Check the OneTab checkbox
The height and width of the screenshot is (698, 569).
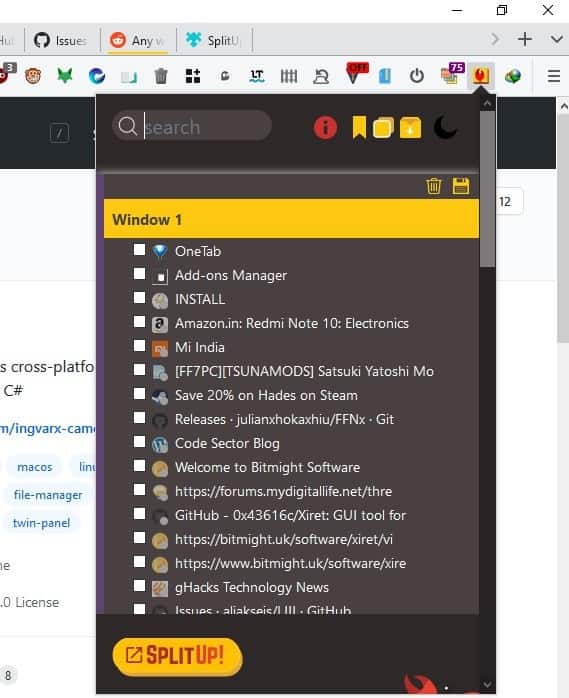(139, 249)
